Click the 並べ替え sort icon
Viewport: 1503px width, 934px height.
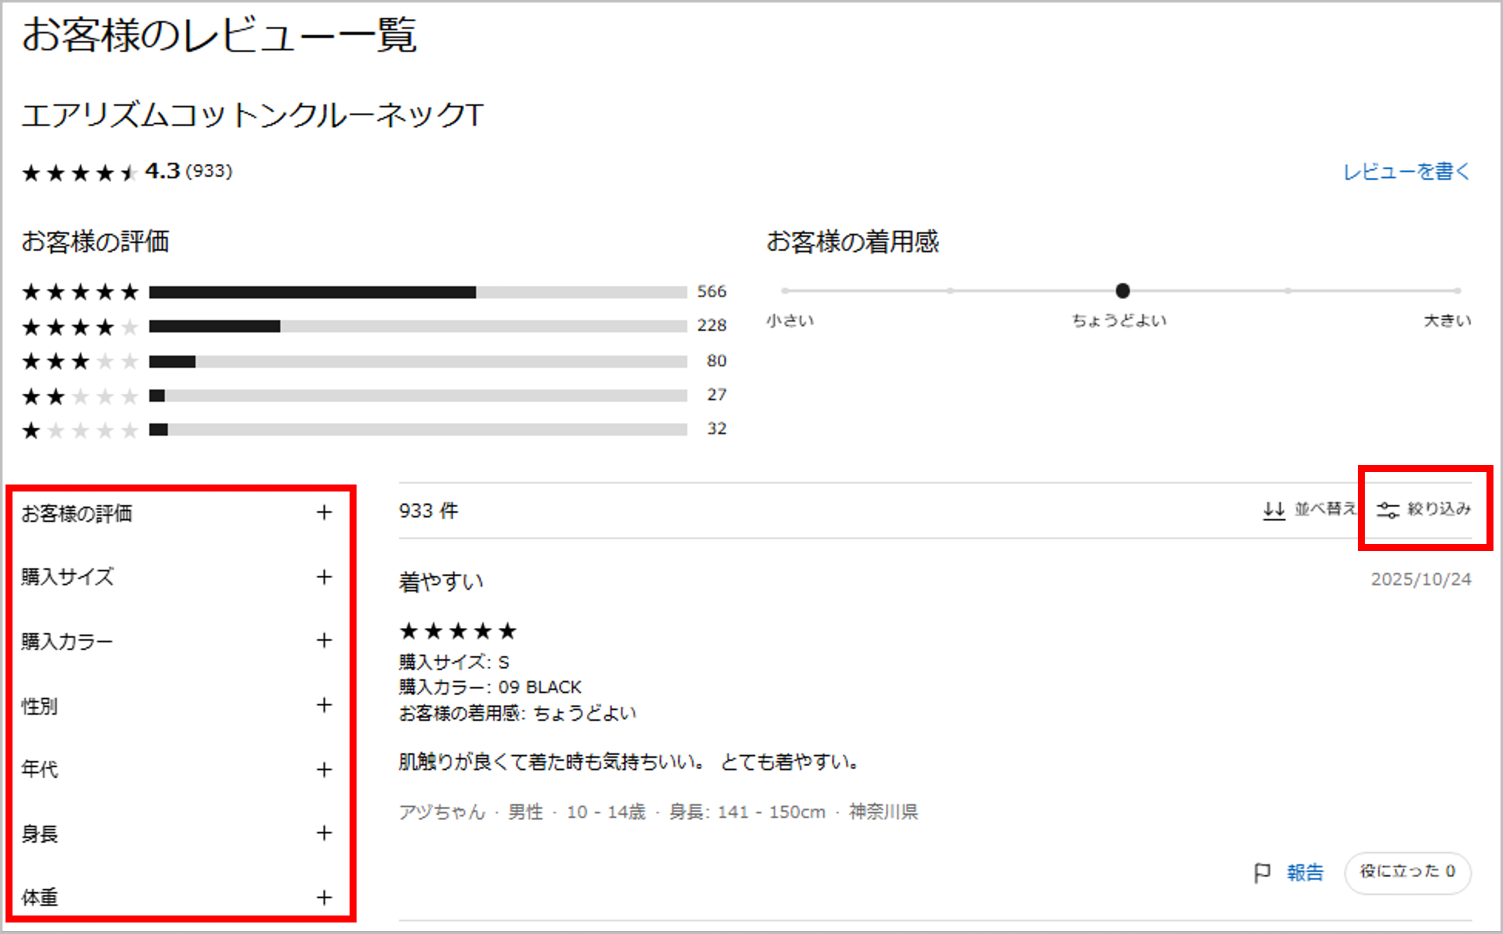click(1274, 510)
